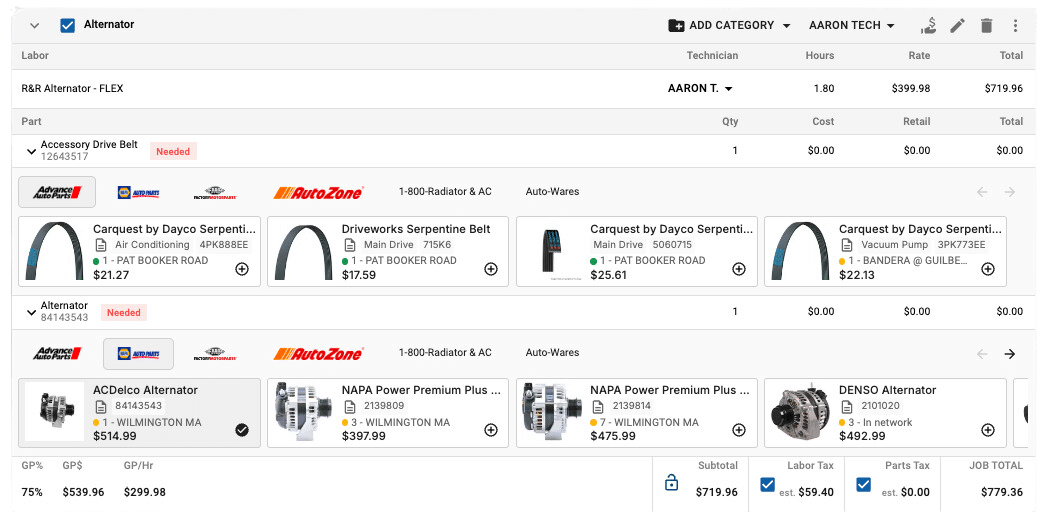Open document icon for Air Conditioning 4PK888EE belt

[100, 245]
